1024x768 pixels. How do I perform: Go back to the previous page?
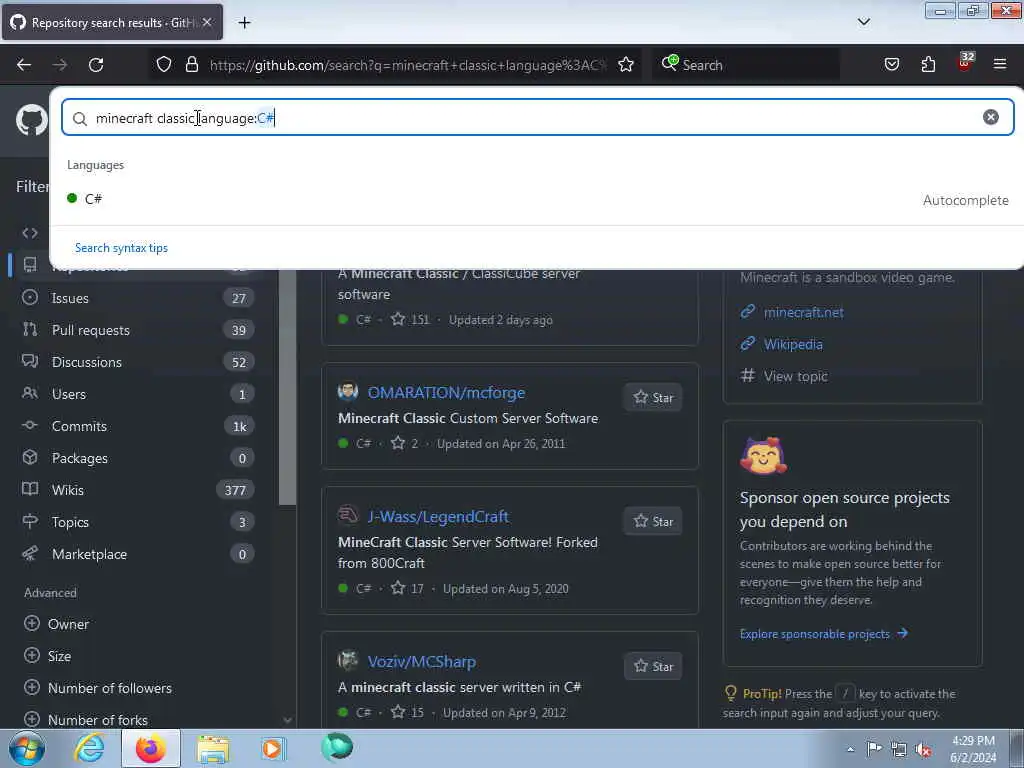coord(24,65)
